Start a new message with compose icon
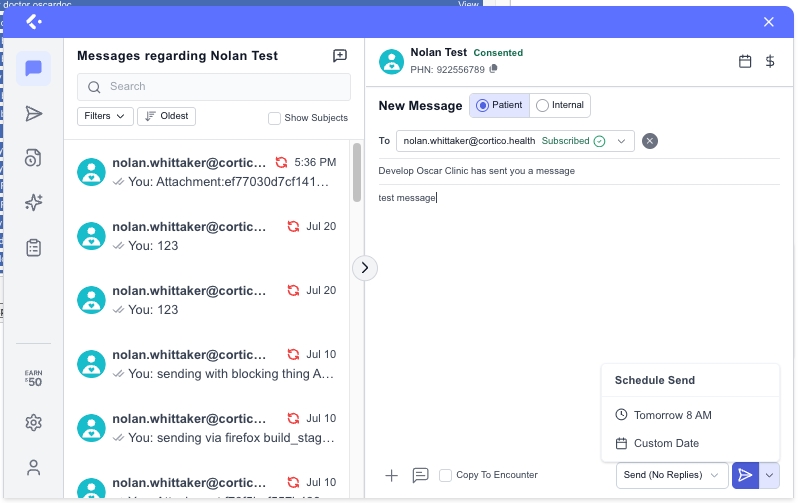The width and height of the screenshot is (808, 503). tap(340, 56)
